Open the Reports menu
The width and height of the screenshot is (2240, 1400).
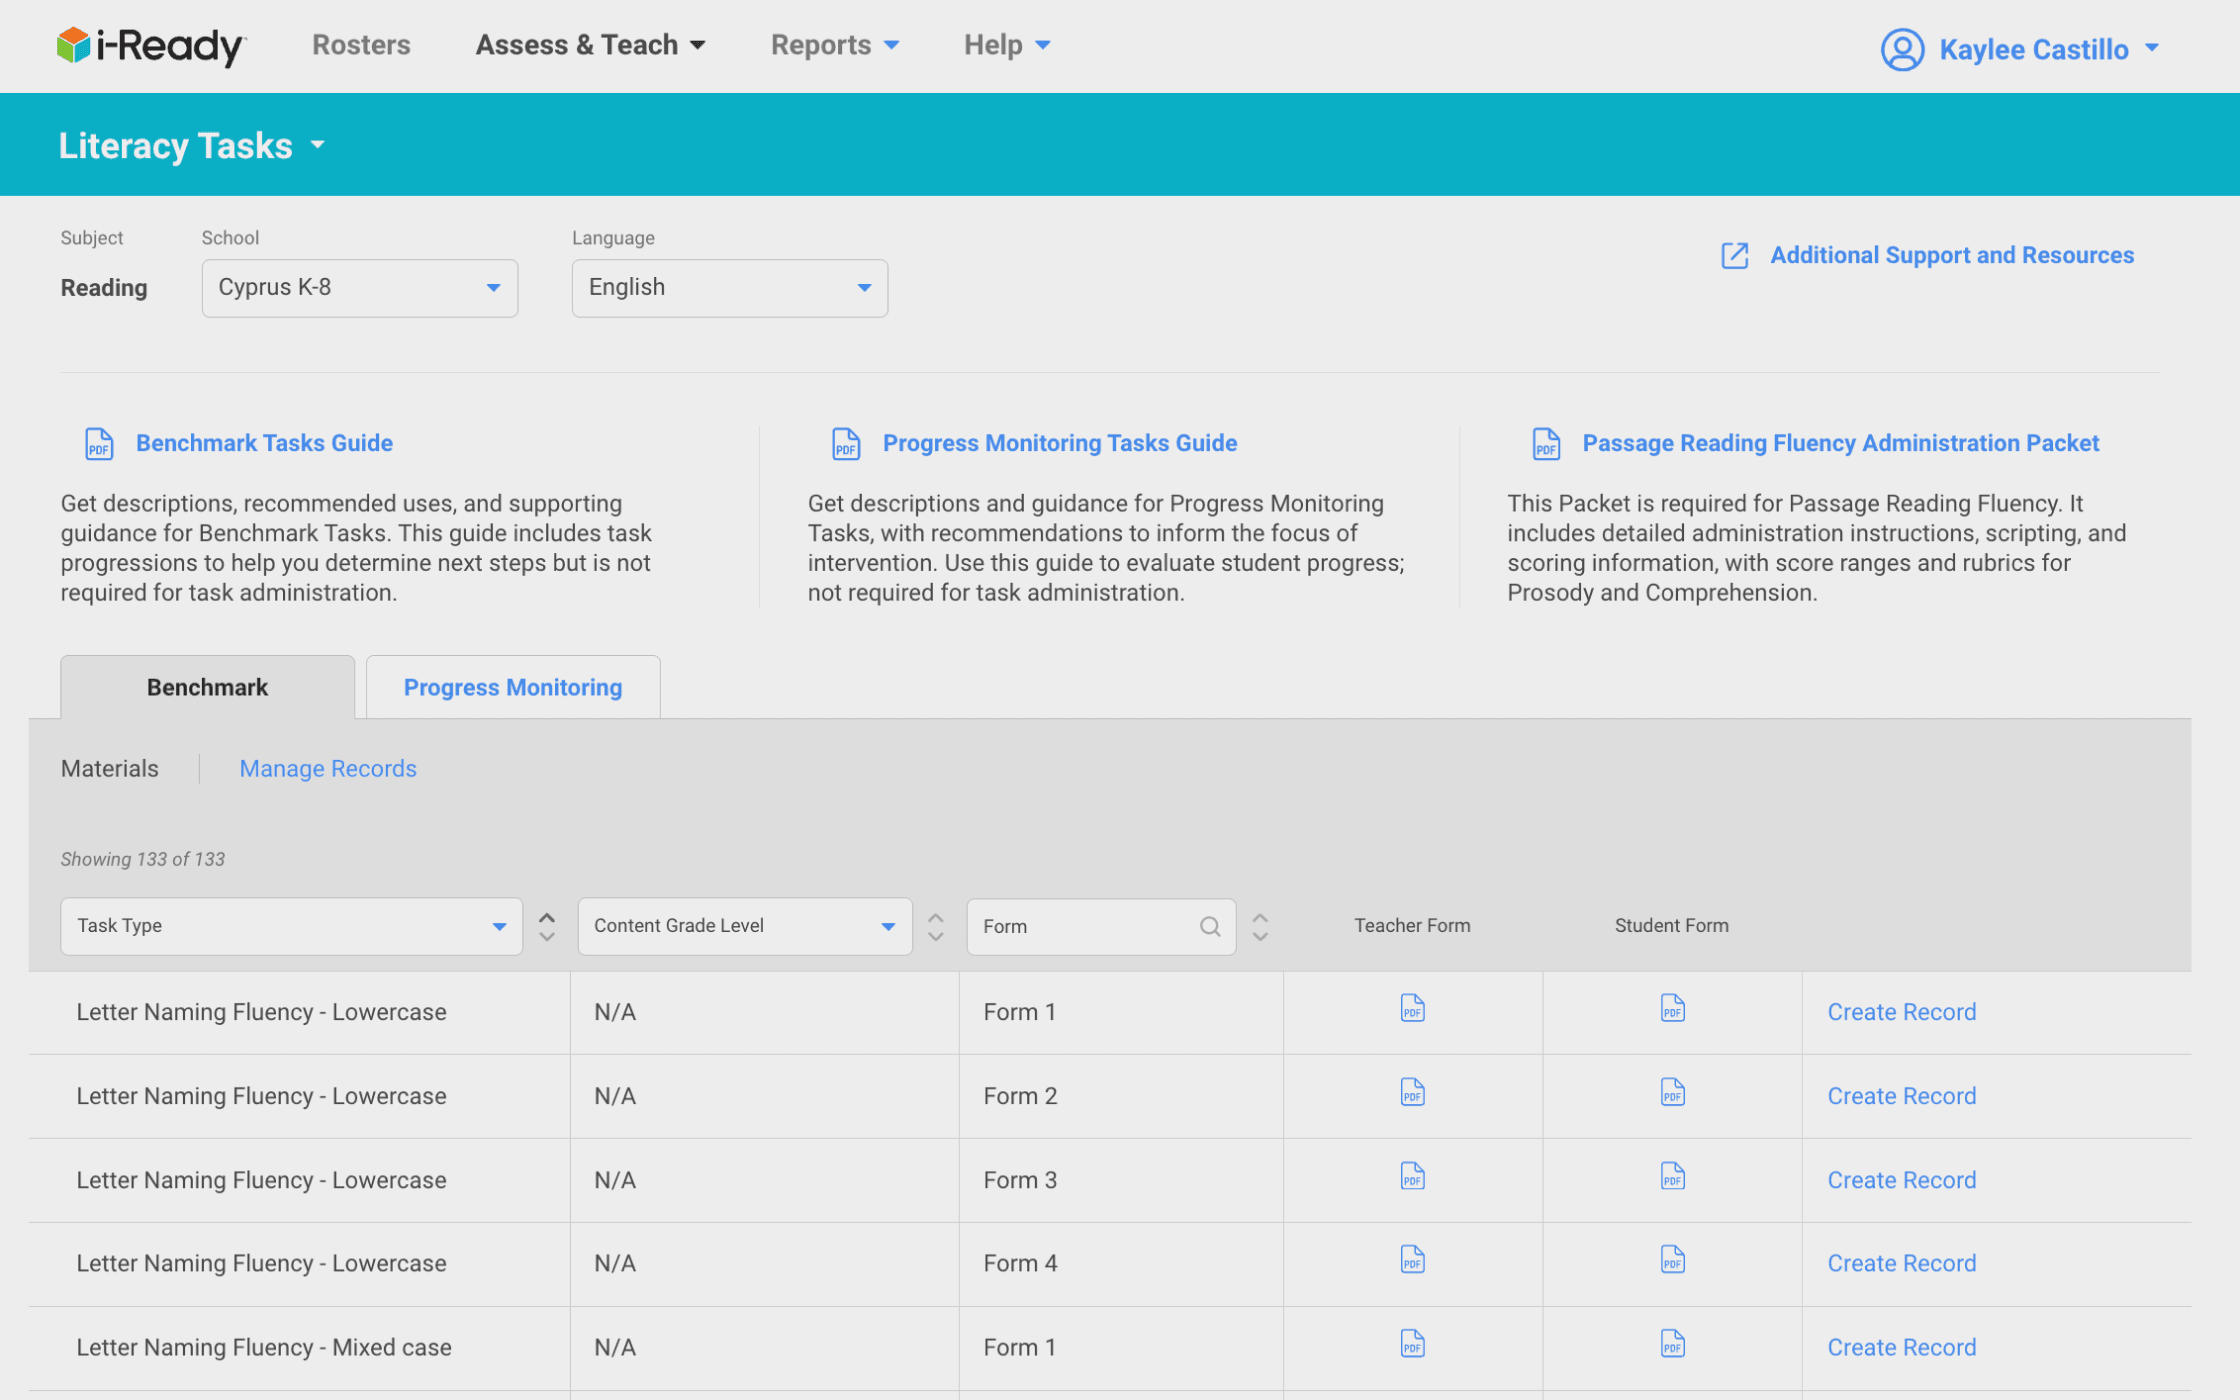pos(834,45)
